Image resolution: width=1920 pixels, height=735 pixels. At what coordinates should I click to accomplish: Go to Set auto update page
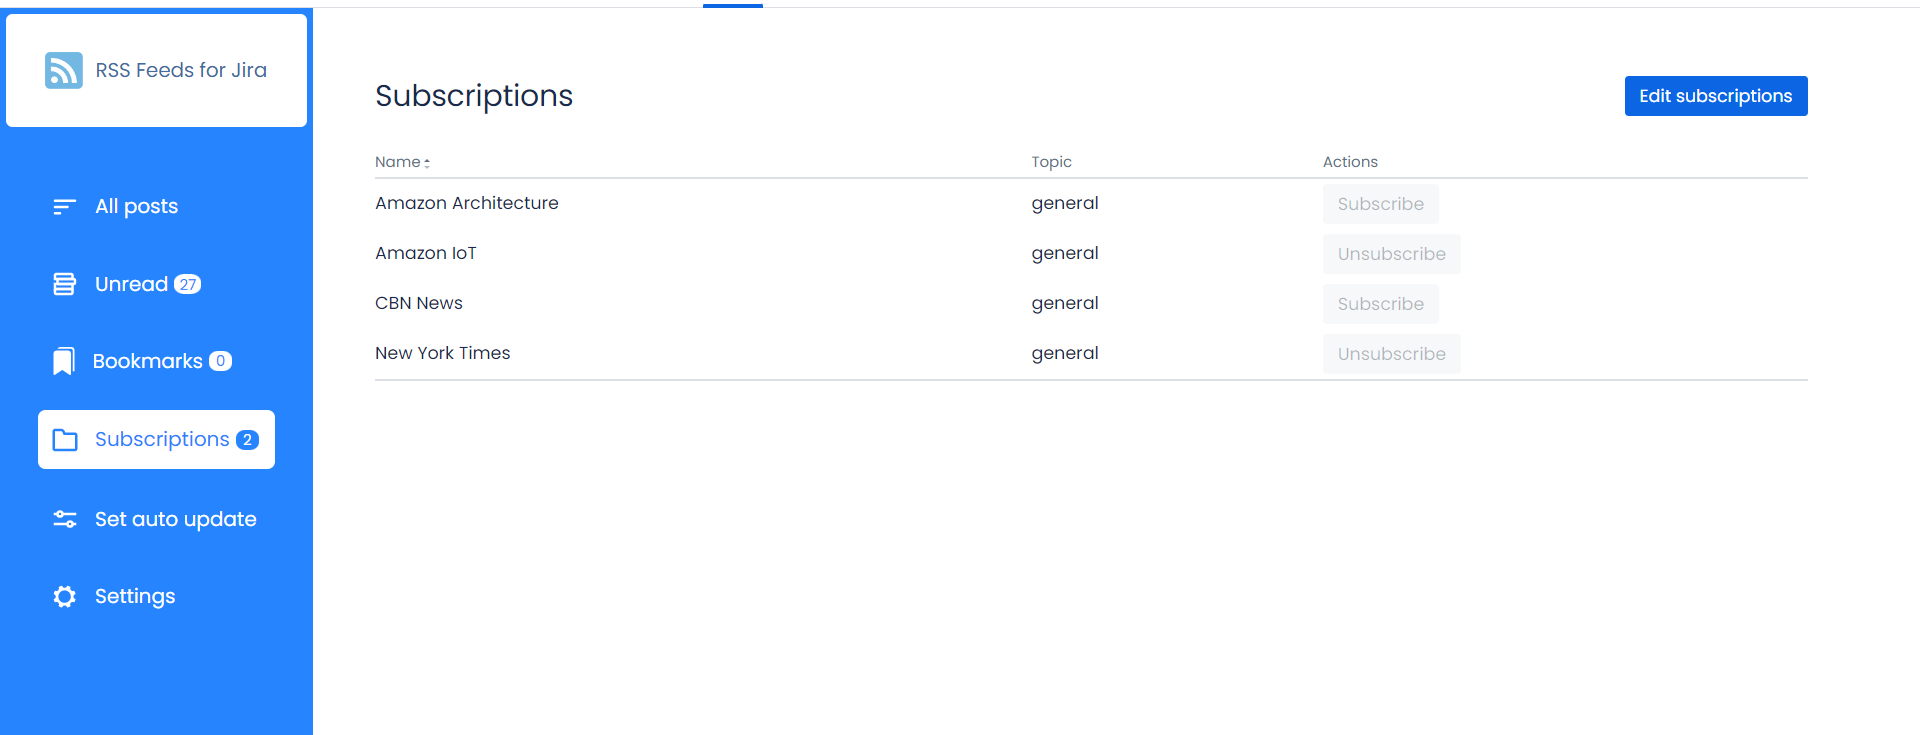175,519
